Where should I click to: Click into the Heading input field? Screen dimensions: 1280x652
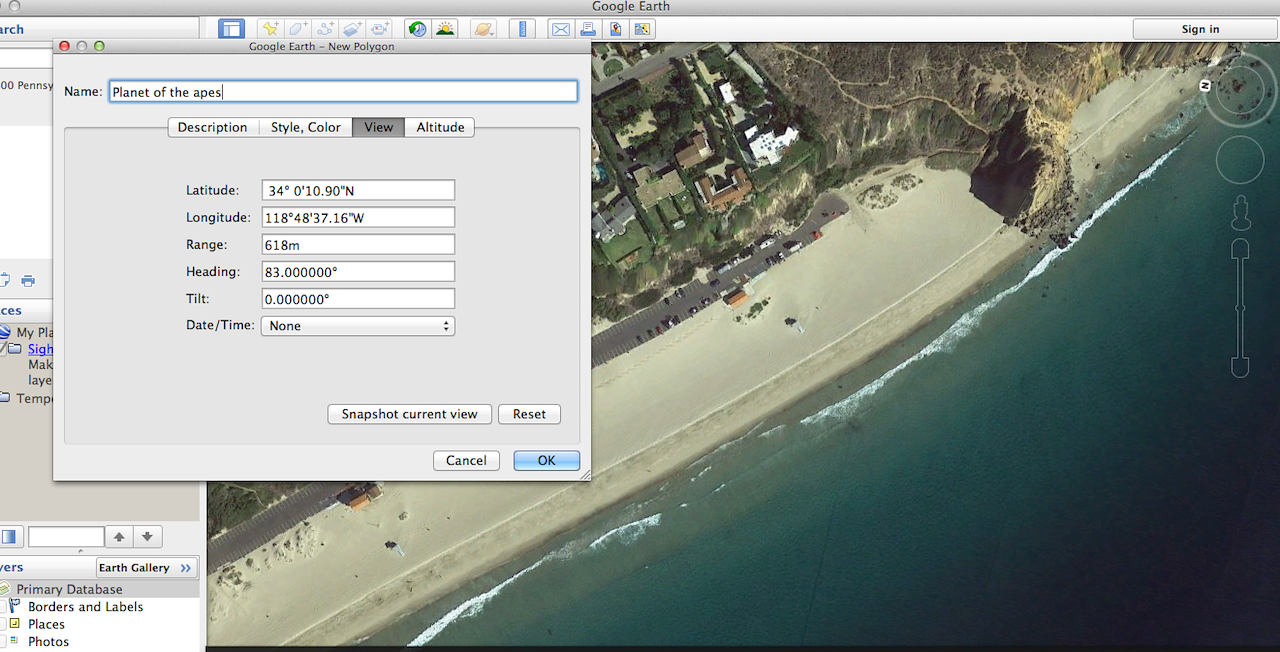(x=357, y=272)
